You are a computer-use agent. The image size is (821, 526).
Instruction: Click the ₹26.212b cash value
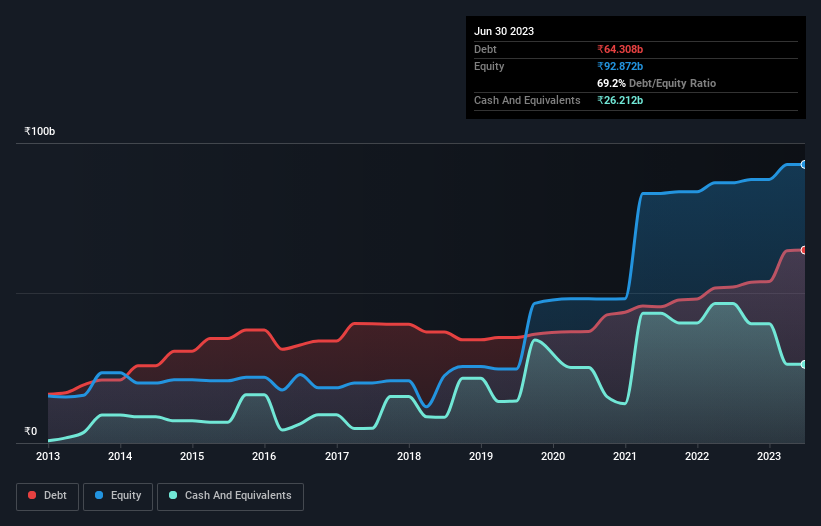tap(620, 100)
